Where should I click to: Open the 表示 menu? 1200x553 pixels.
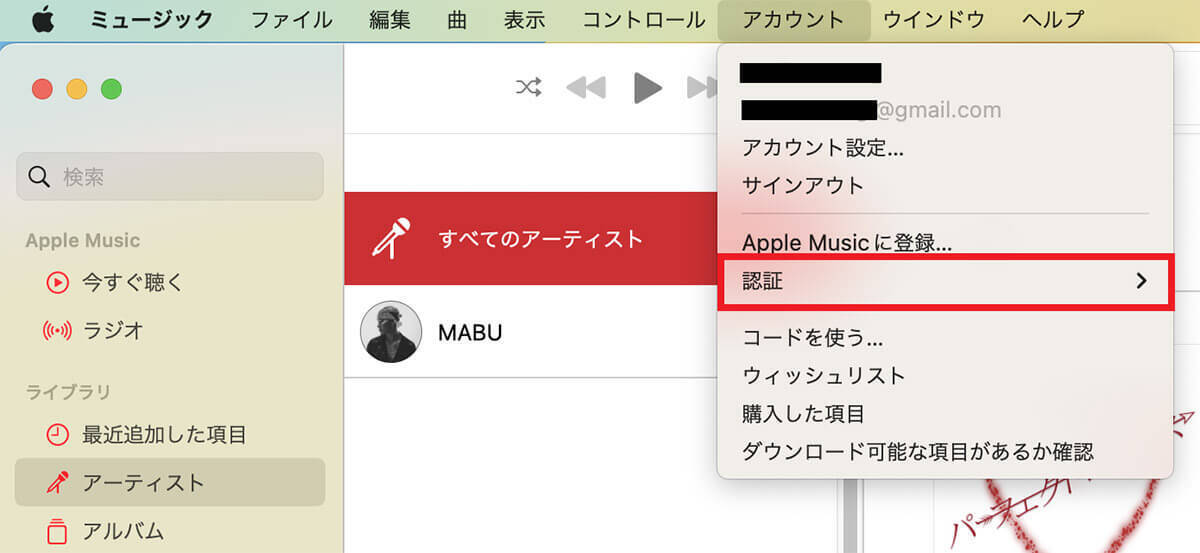tap(525, 20)
